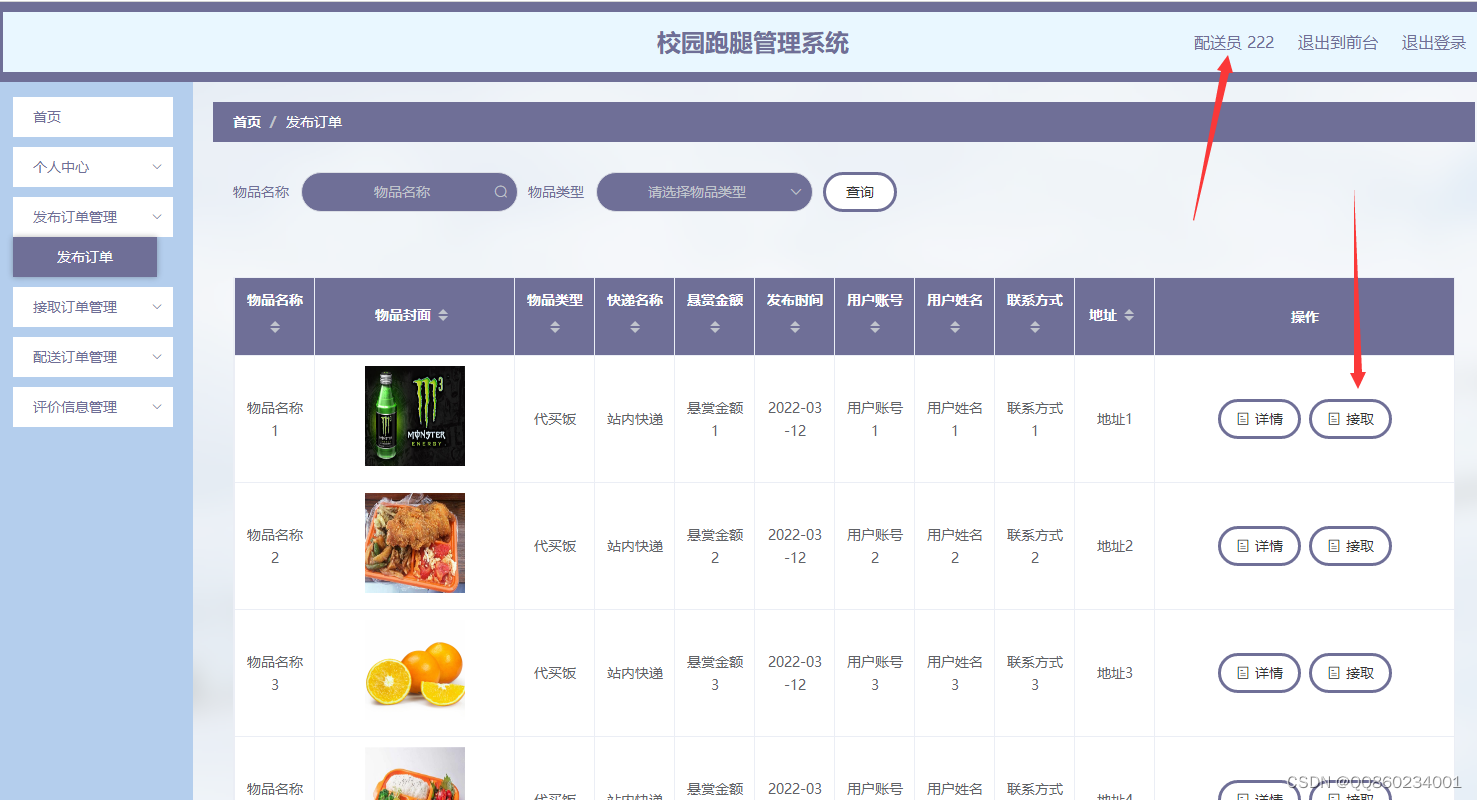This screenshot has width=1477, height=800.
Task: Sort by 发布时间 column arrows
Action: pyautogui.click(x=795, y=327)
